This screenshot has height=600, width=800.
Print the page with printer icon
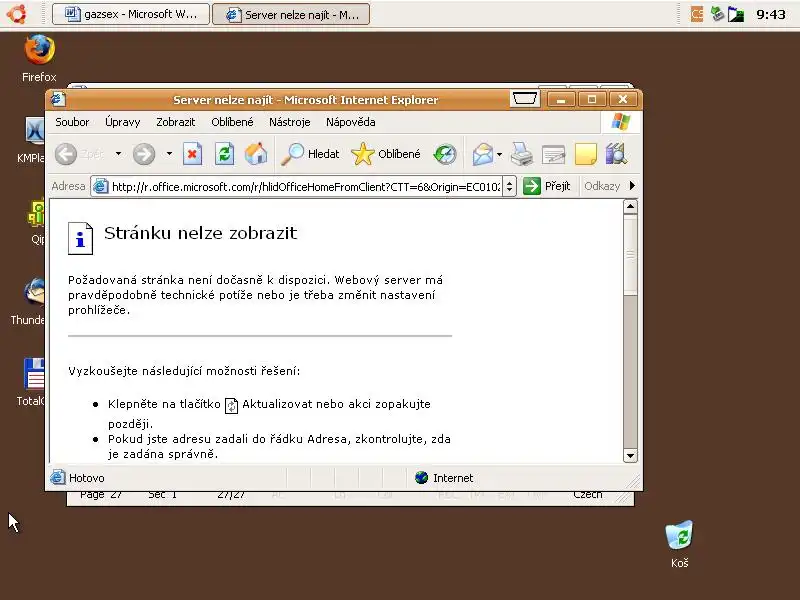point(522,154)
